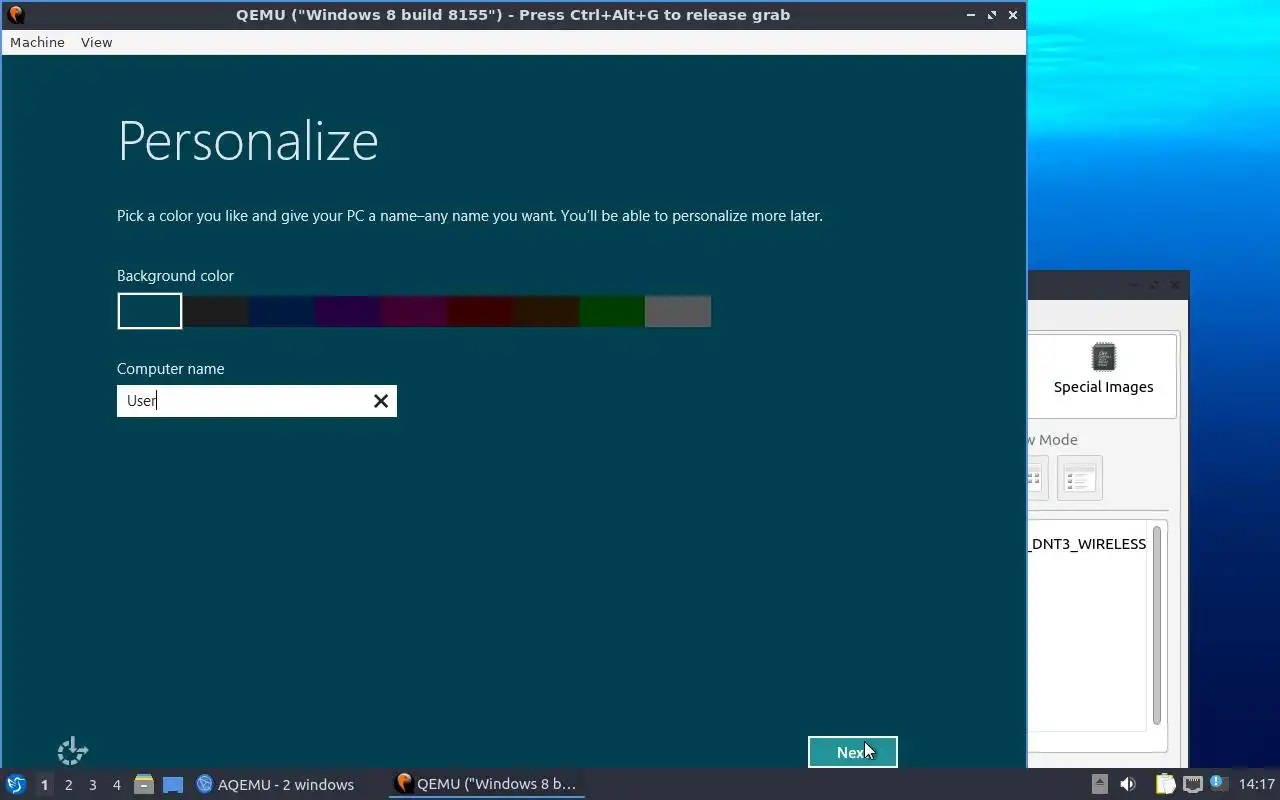Select the dark gray background color swatch
Viewport: 1280px width, 800px height.
click(216, 311)
